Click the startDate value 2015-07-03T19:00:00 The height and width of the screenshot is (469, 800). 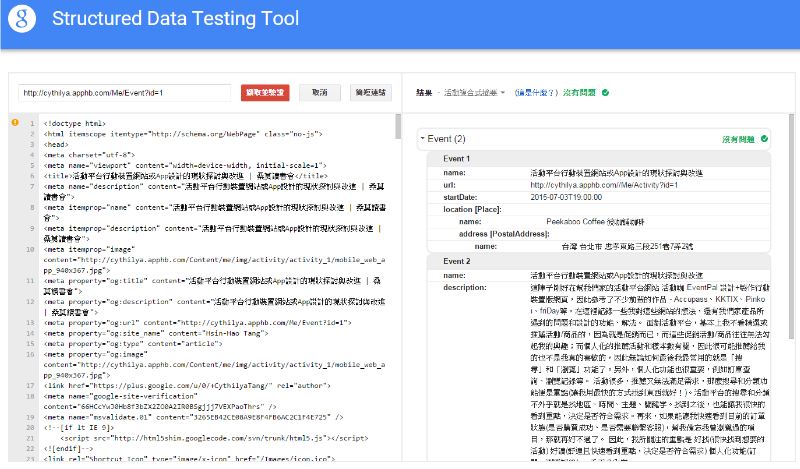pos(599,197)
